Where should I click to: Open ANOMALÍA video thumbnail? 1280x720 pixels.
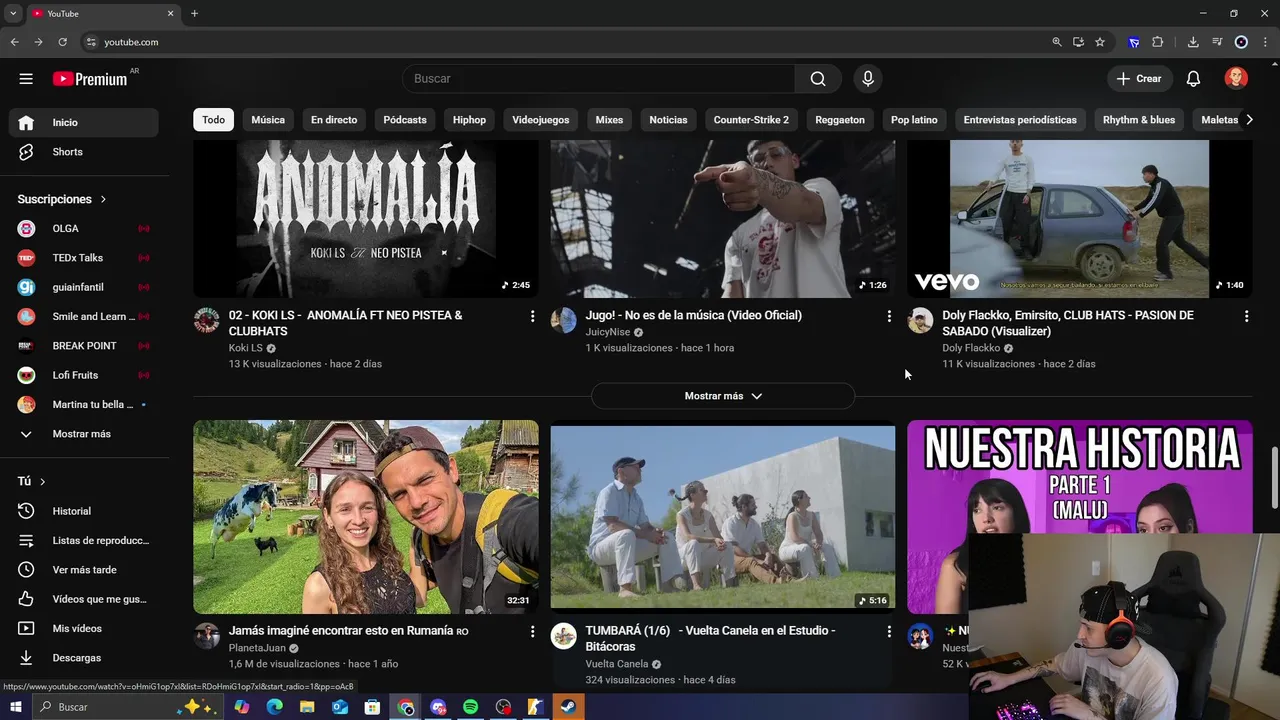click(366, 219)
